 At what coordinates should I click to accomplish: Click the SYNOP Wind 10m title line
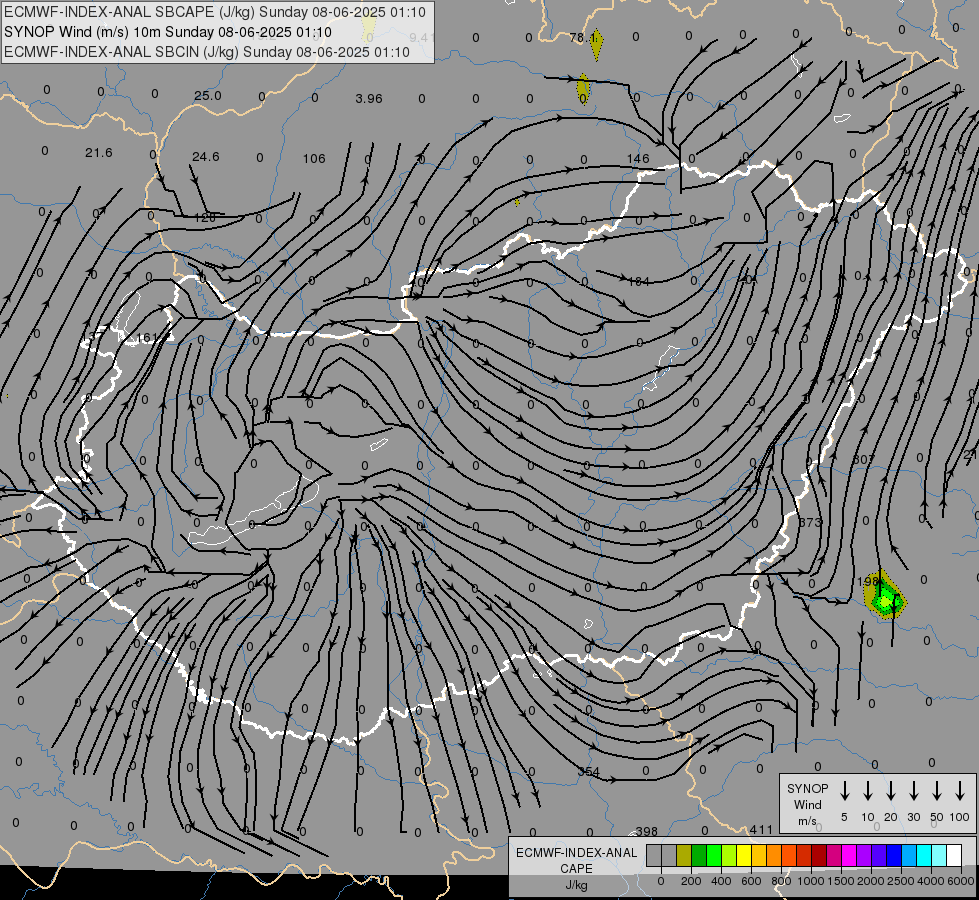pyautogui.click(x=167, y=32)
